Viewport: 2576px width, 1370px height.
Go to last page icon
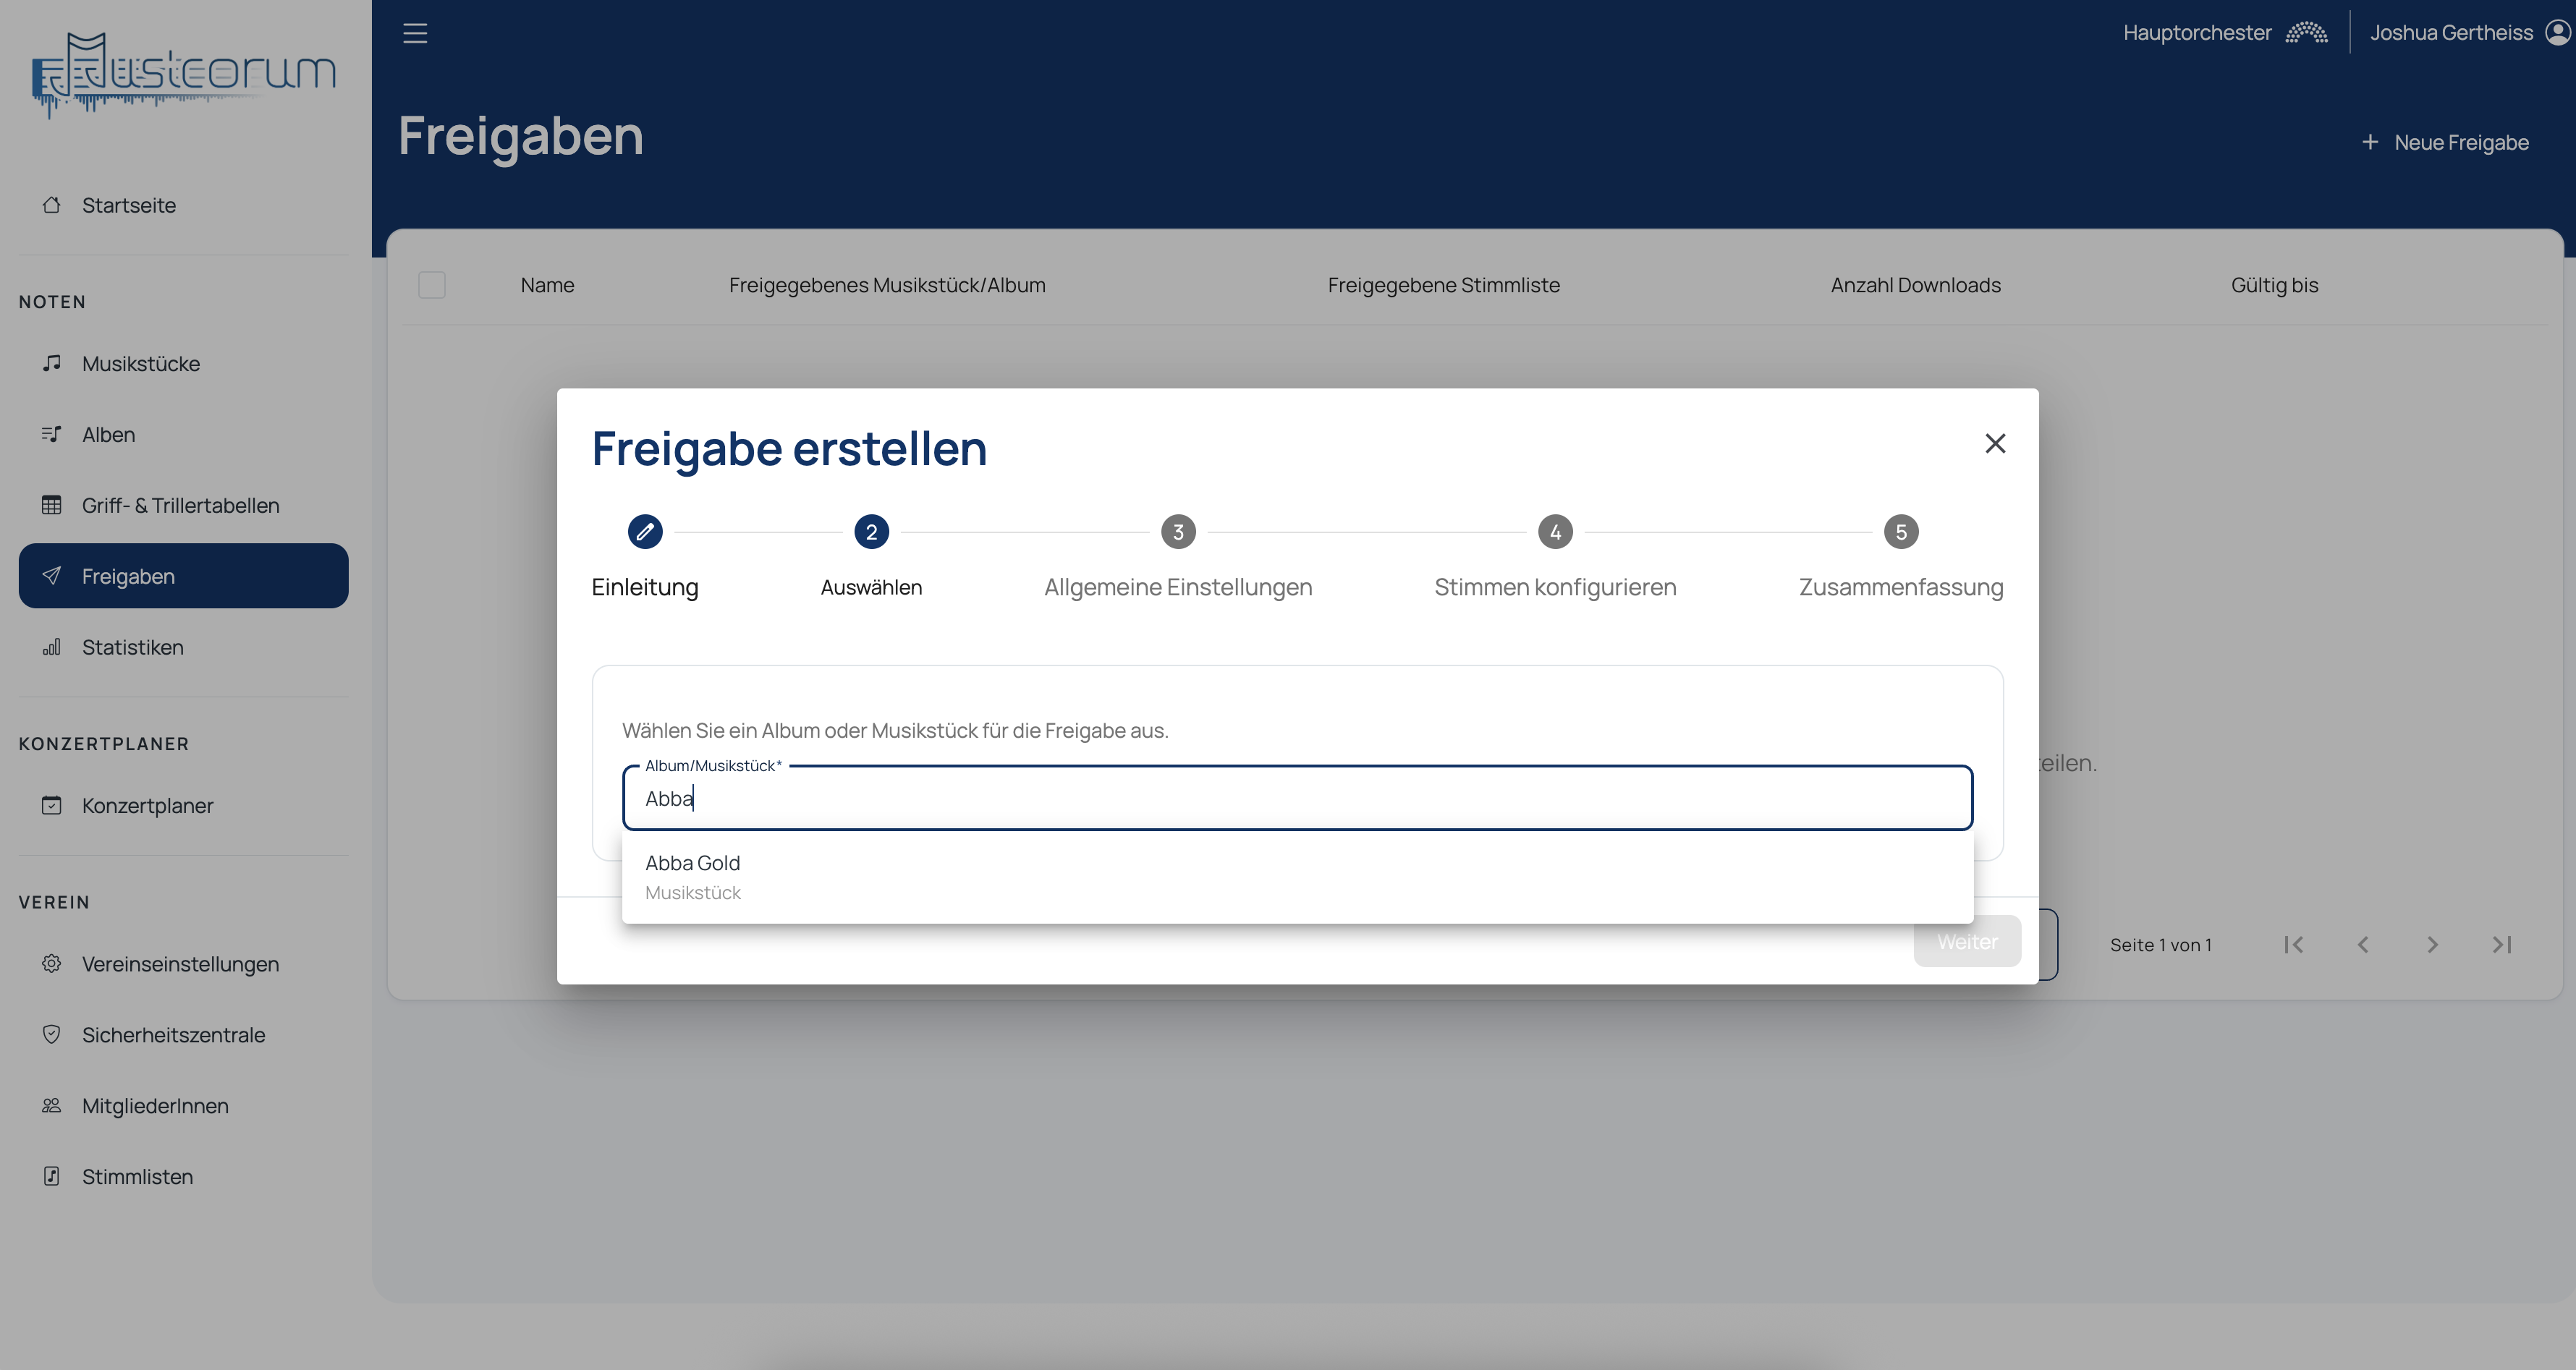tap(2502, 945)
